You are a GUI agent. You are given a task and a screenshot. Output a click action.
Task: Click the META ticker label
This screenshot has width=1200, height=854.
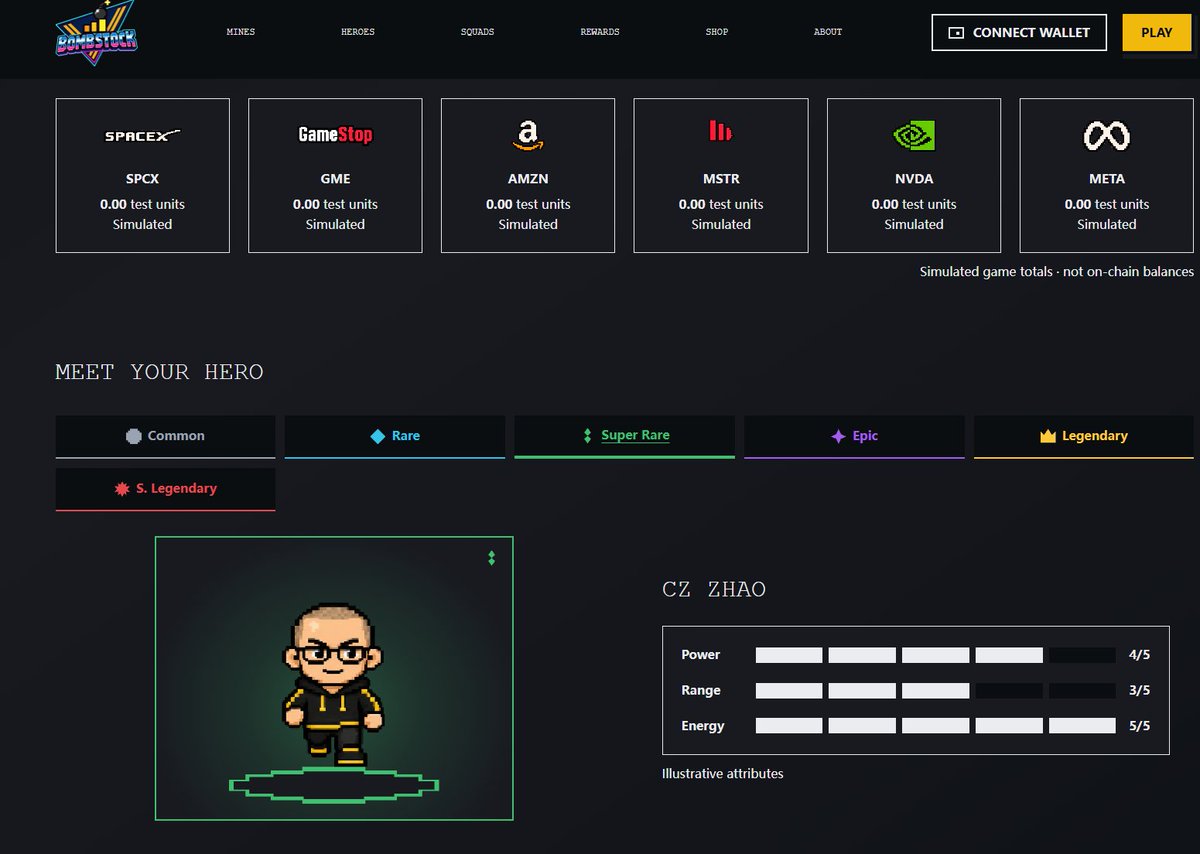coord(1107,179)
